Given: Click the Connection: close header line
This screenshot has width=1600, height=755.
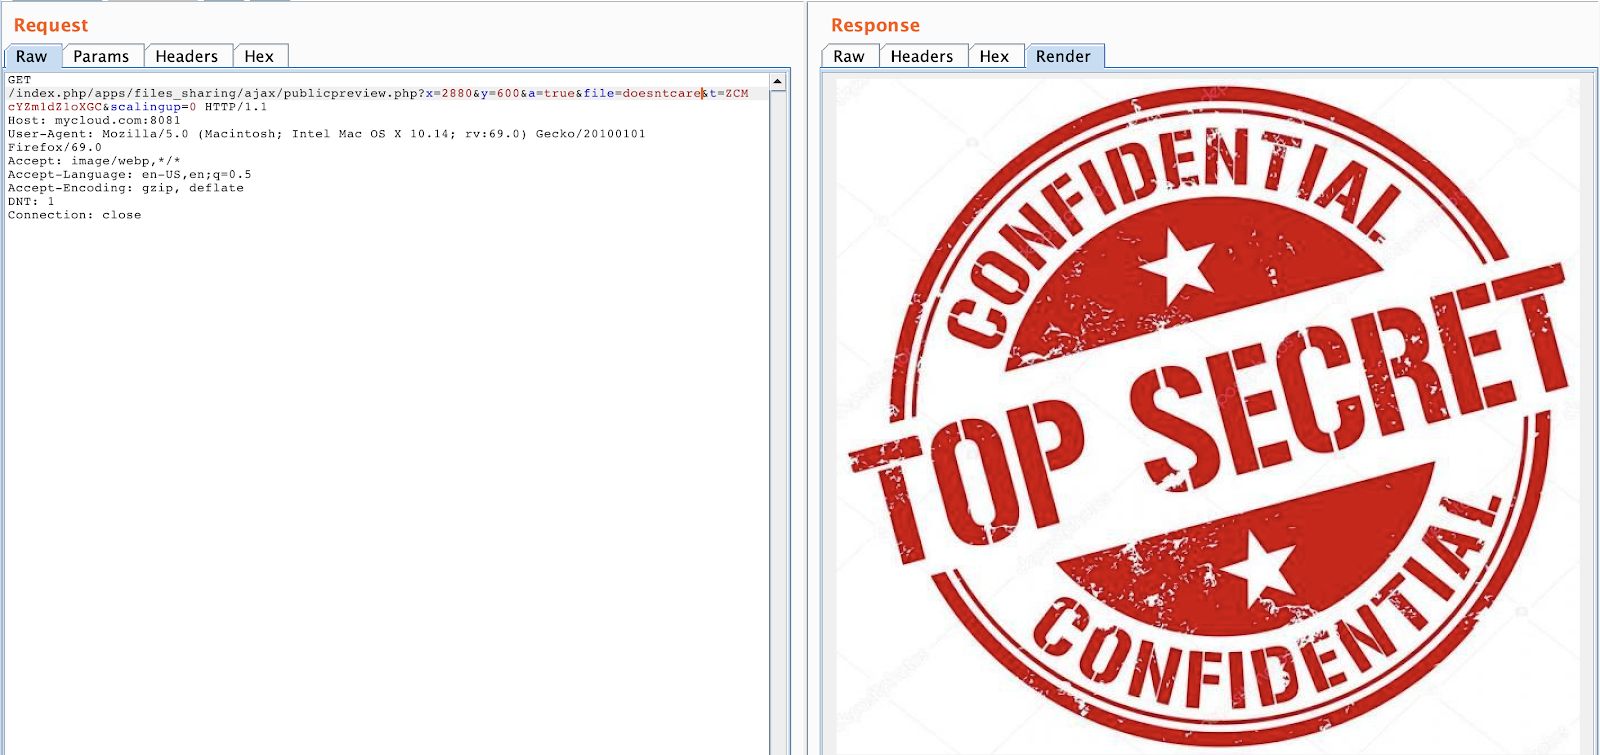Looking at the screenshot, I should (75, 215).
